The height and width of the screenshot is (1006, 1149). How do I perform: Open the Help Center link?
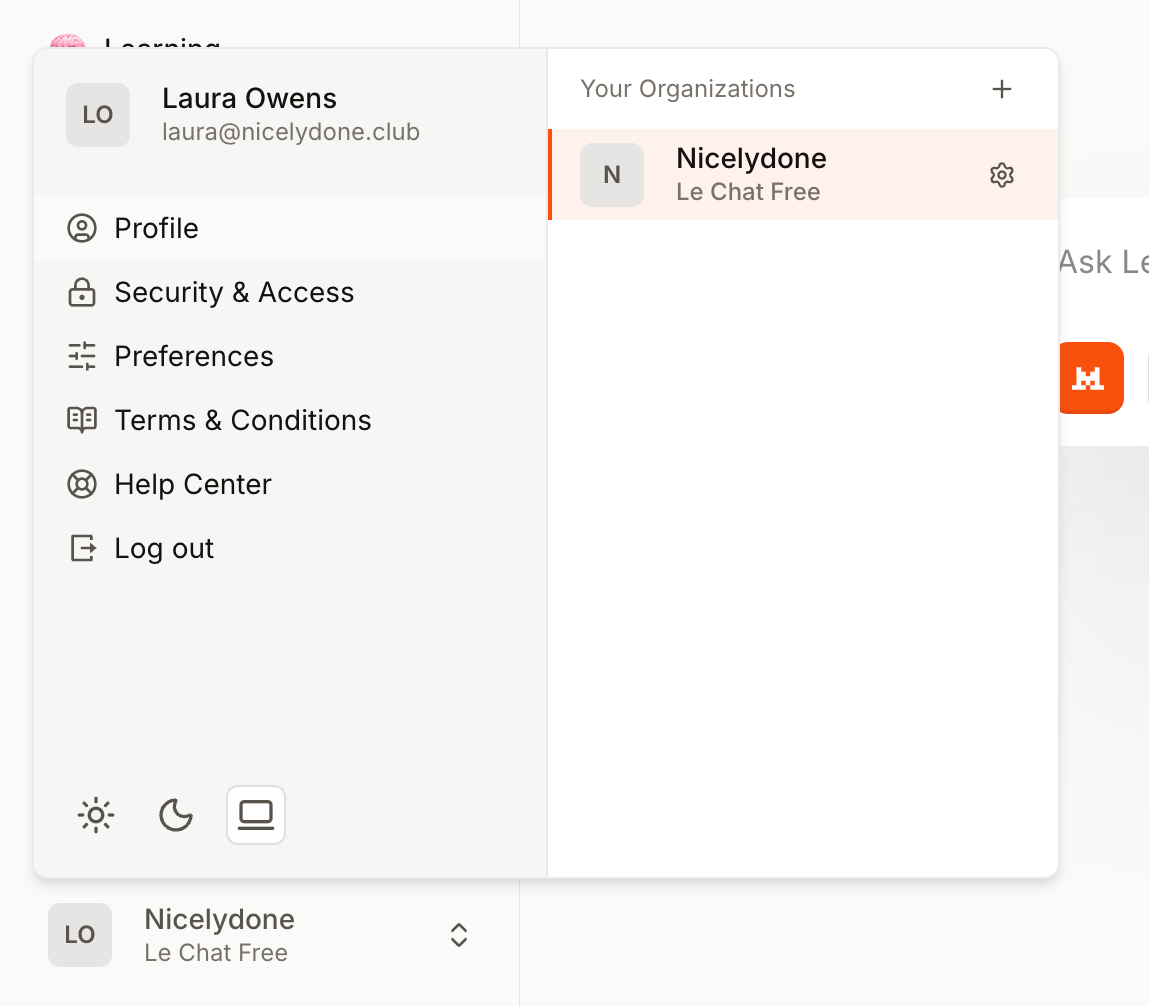193,484
